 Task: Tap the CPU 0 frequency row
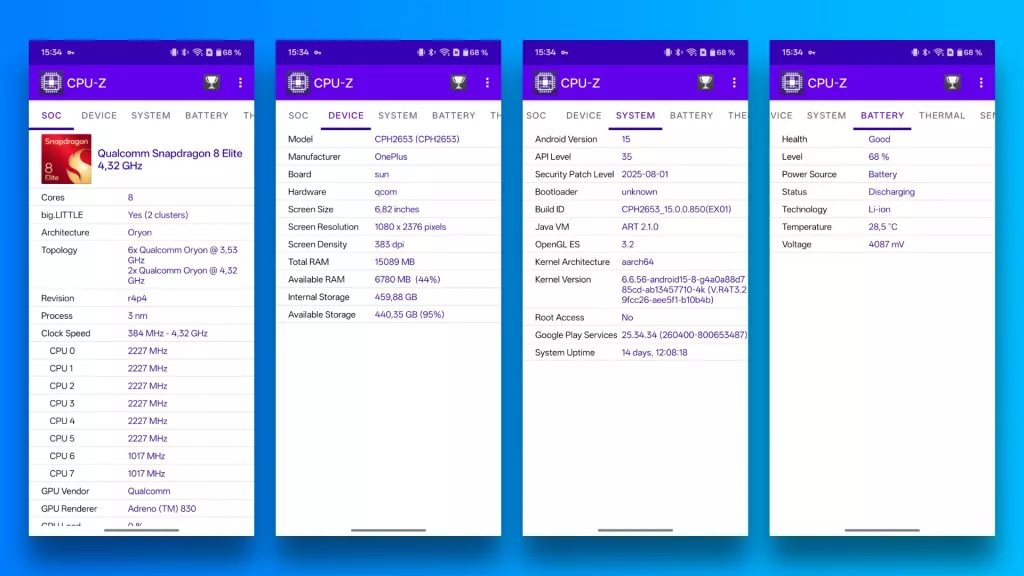coord(141,351)
